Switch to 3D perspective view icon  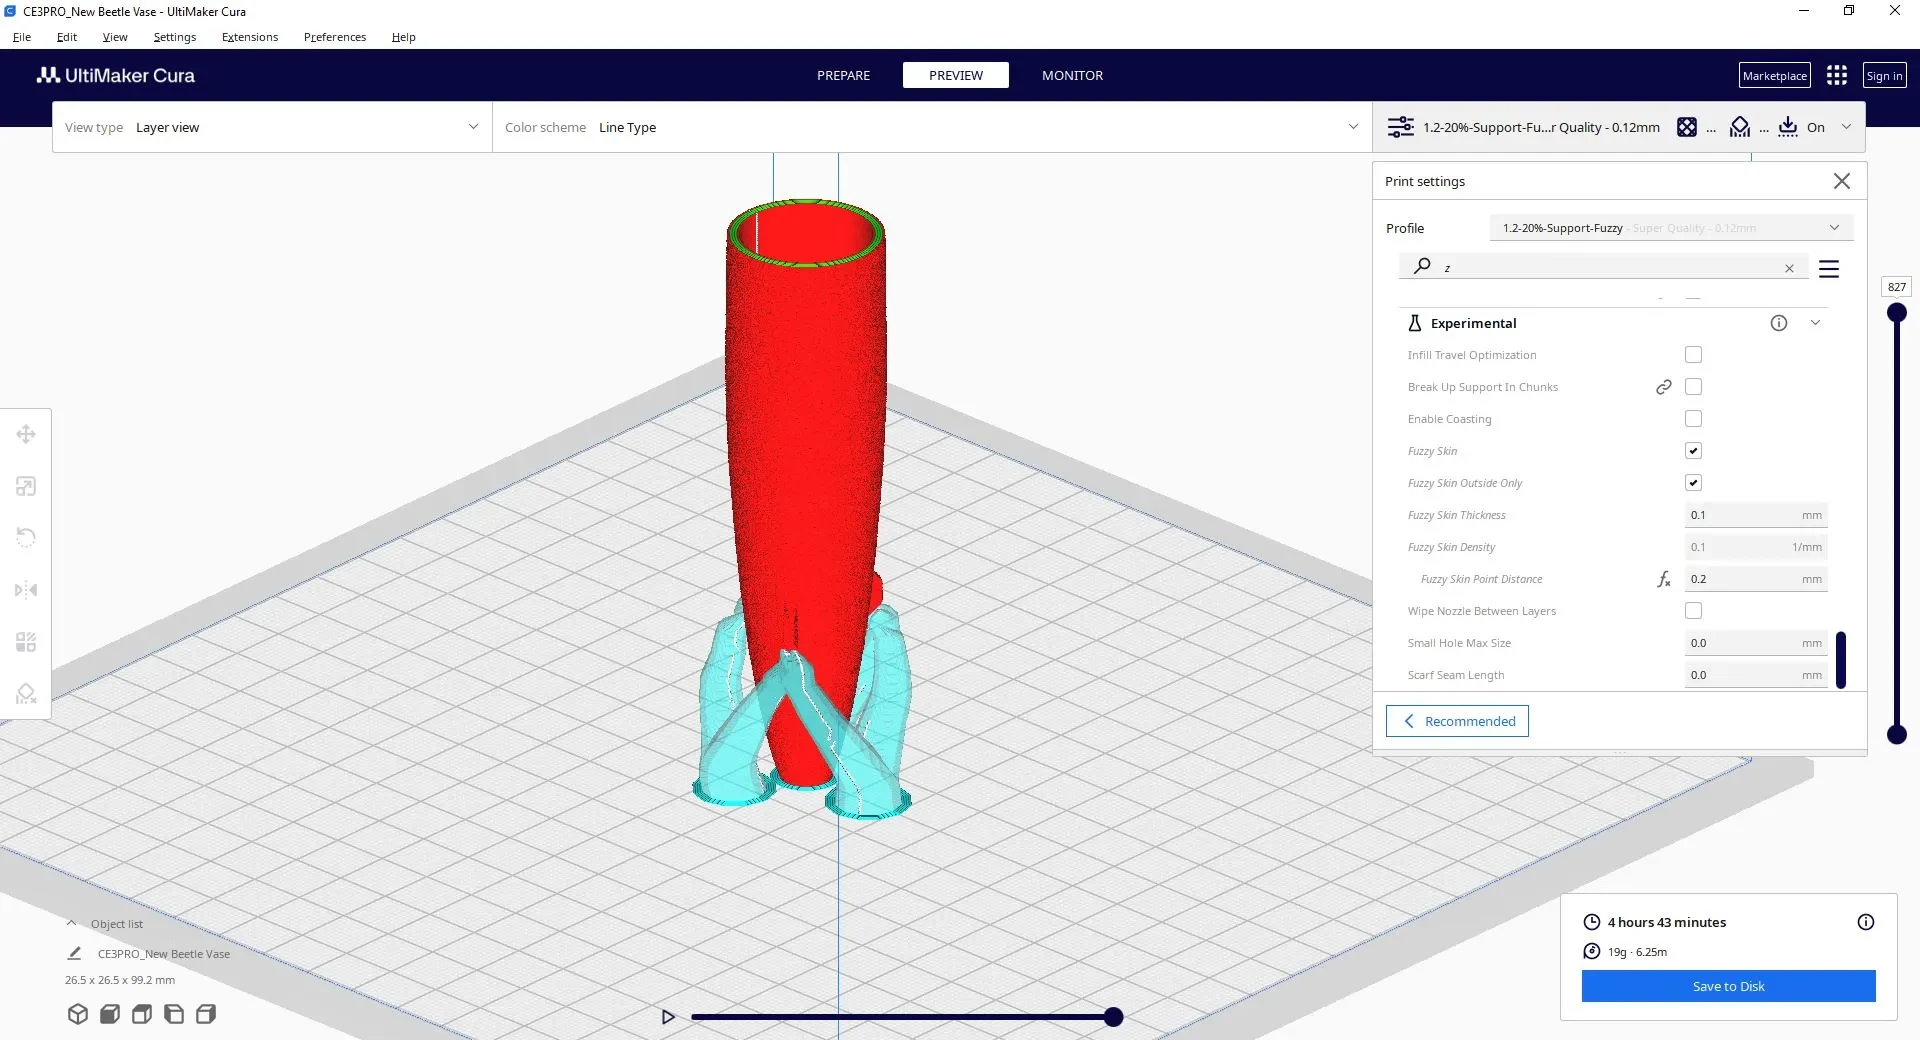coord(77,1014)
